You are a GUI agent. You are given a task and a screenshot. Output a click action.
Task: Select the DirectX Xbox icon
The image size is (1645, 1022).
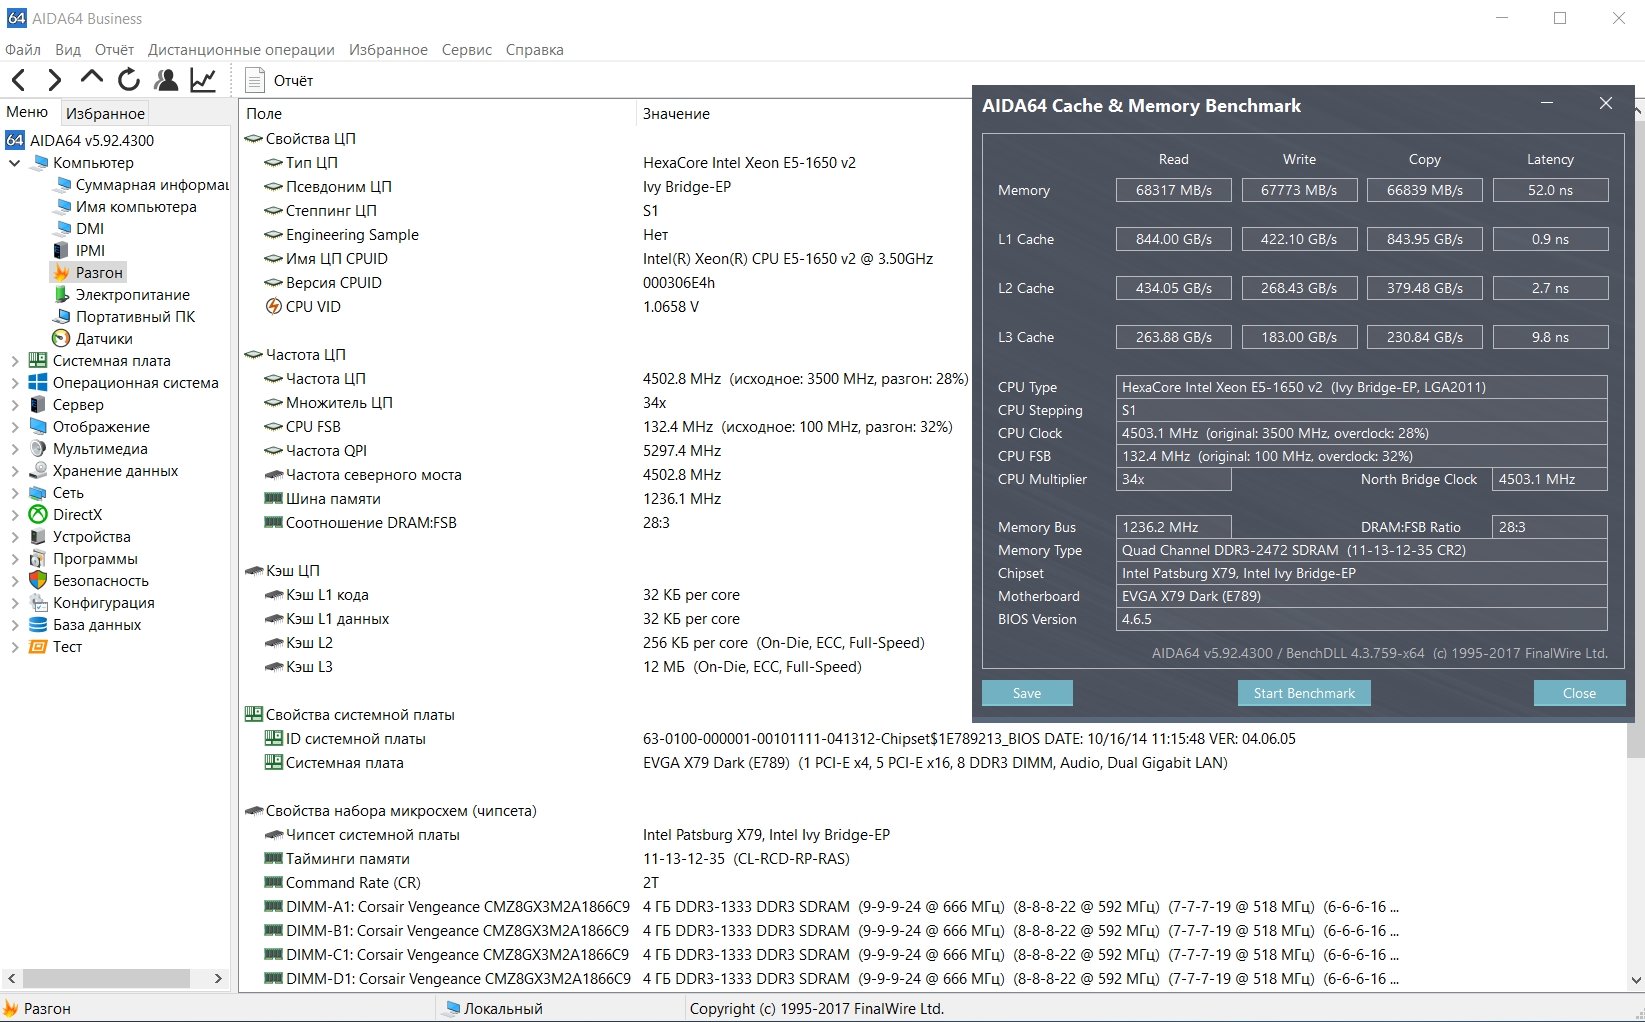point(38,514)
